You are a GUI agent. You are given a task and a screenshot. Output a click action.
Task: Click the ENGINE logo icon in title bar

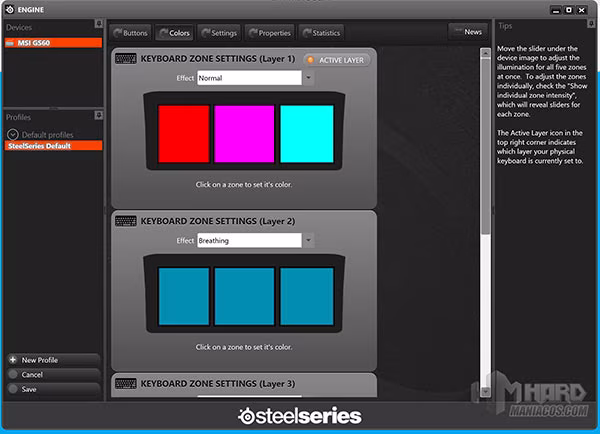tap(10, 8)
